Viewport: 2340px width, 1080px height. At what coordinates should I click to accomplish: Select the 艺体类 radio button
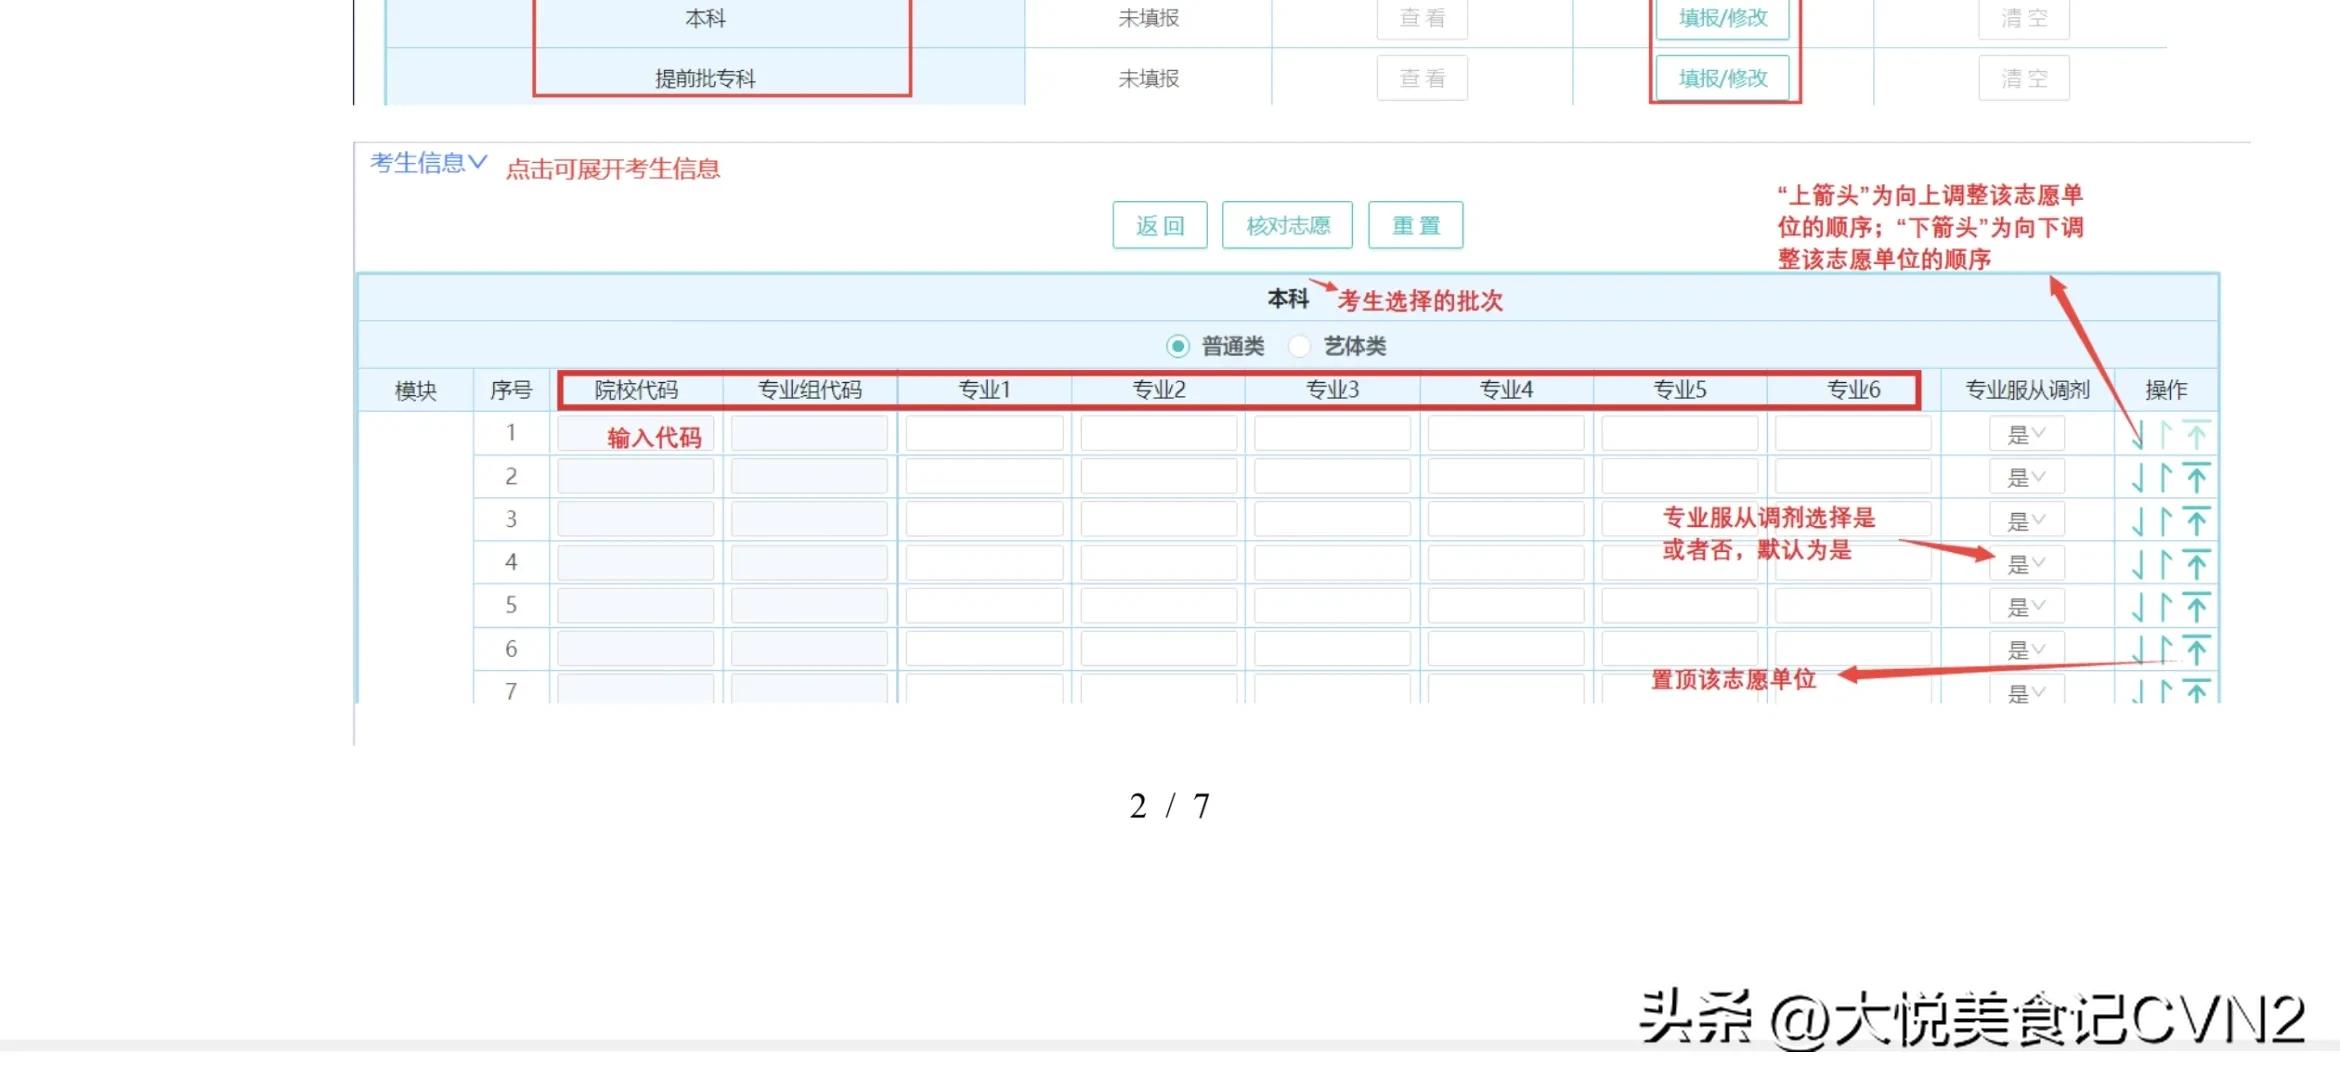click(1300, 345)
